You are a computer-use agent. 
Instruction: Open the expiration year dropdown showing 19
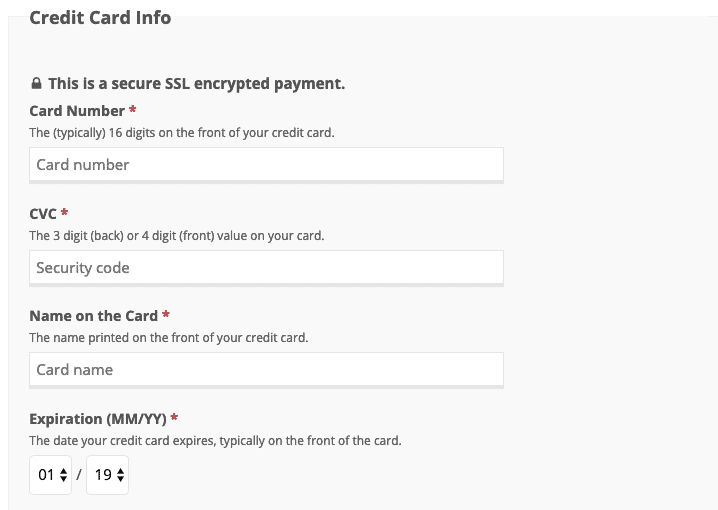pos(107,475)
